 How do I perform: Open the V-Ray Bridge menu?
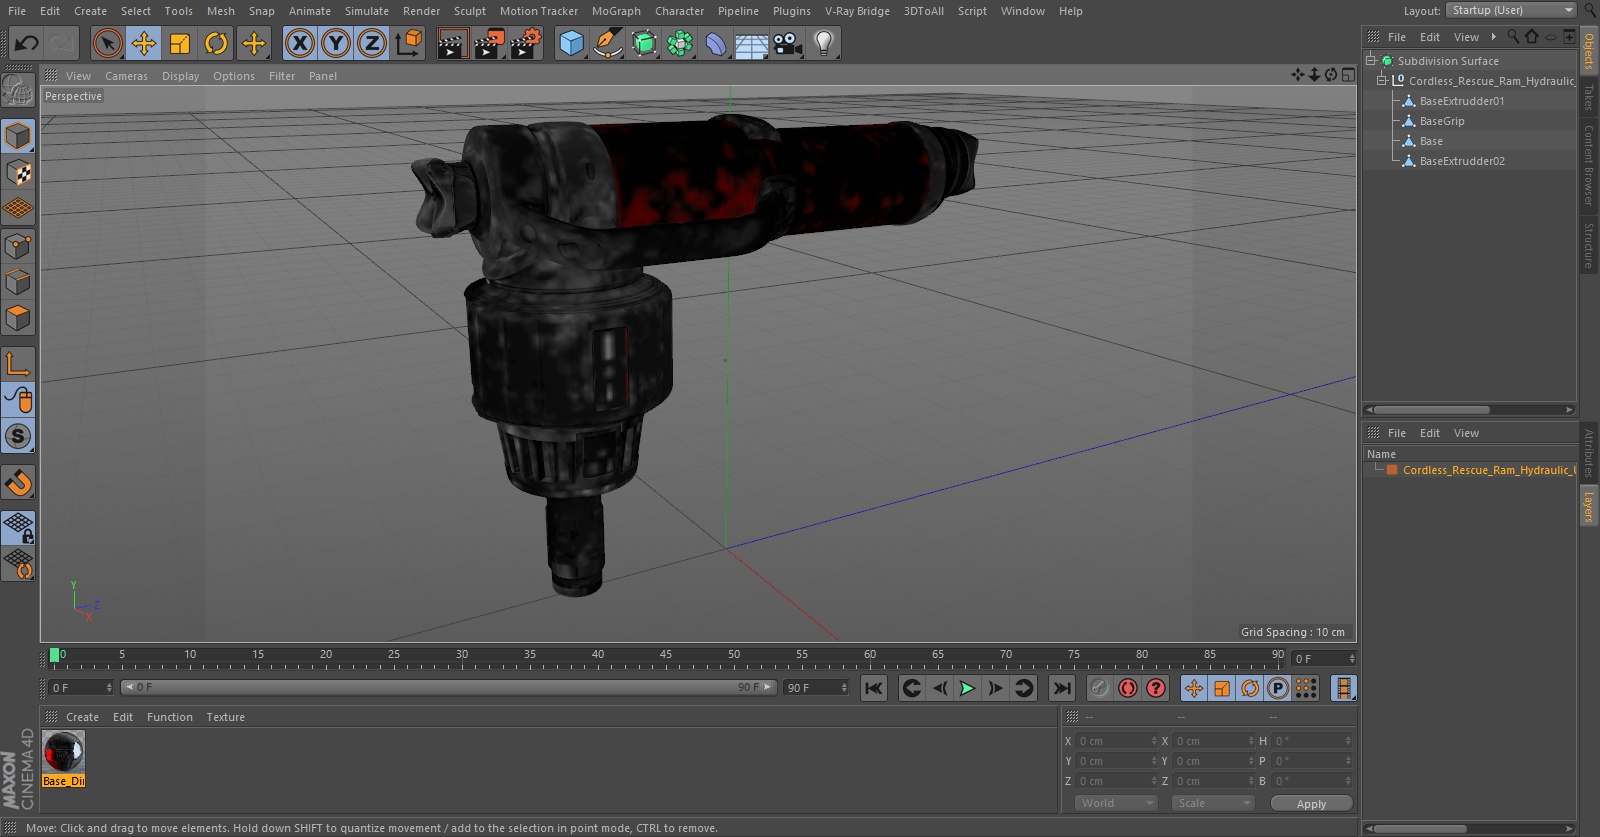pyautogui.click(x=857, y=11)
